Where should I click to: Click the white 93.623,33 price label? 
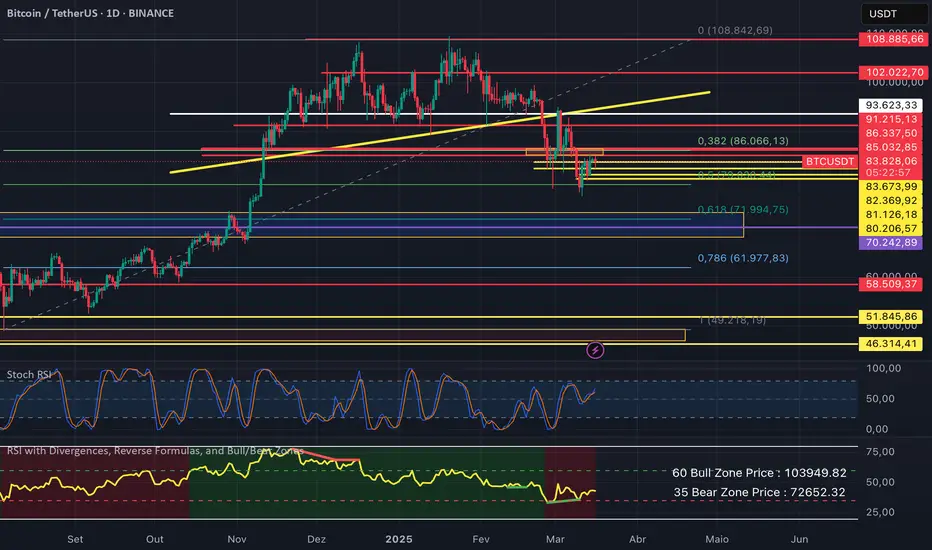[x=890, y=105]
